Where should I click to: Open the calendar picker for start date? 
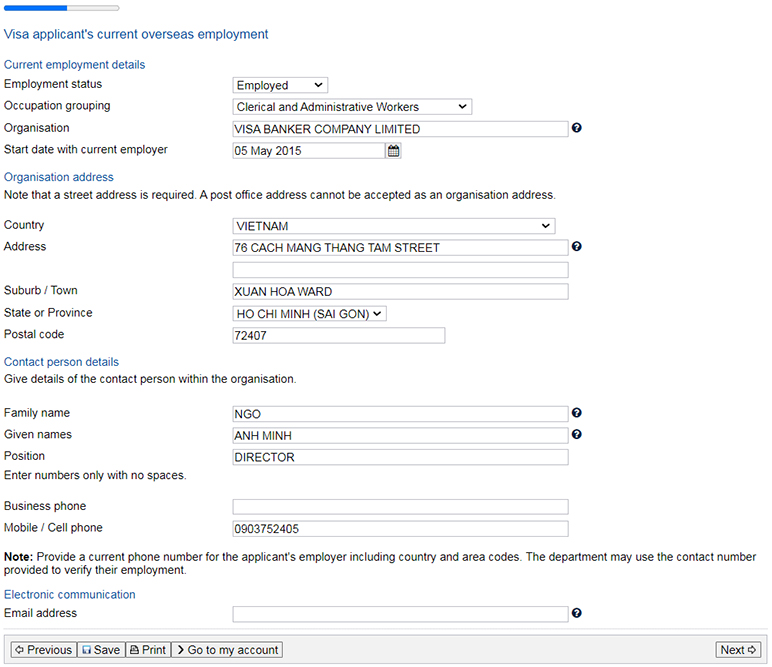[393, 151]
